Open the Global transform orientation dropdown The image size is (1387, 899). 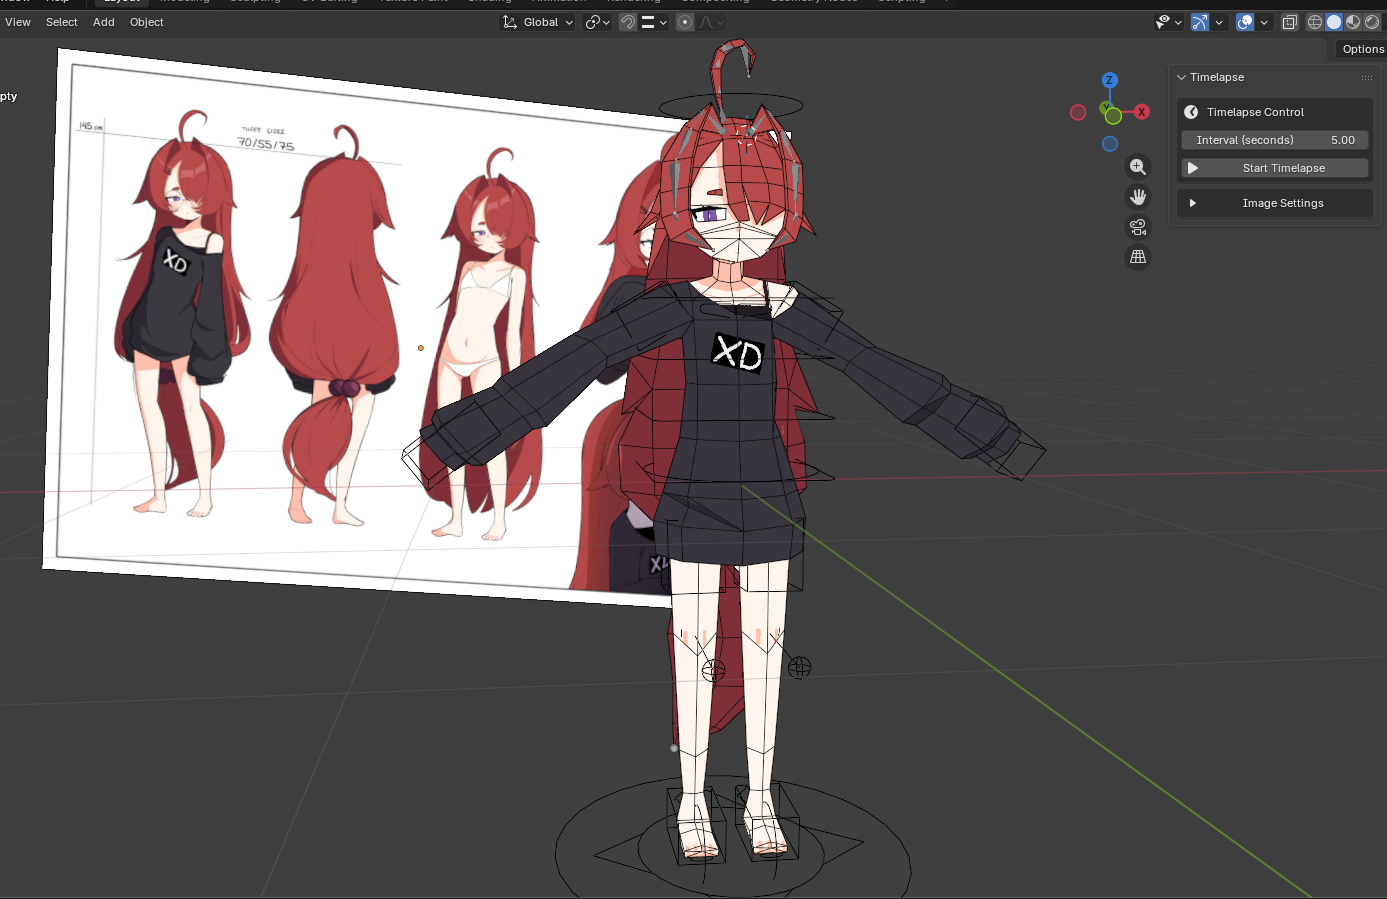(538, 22)
